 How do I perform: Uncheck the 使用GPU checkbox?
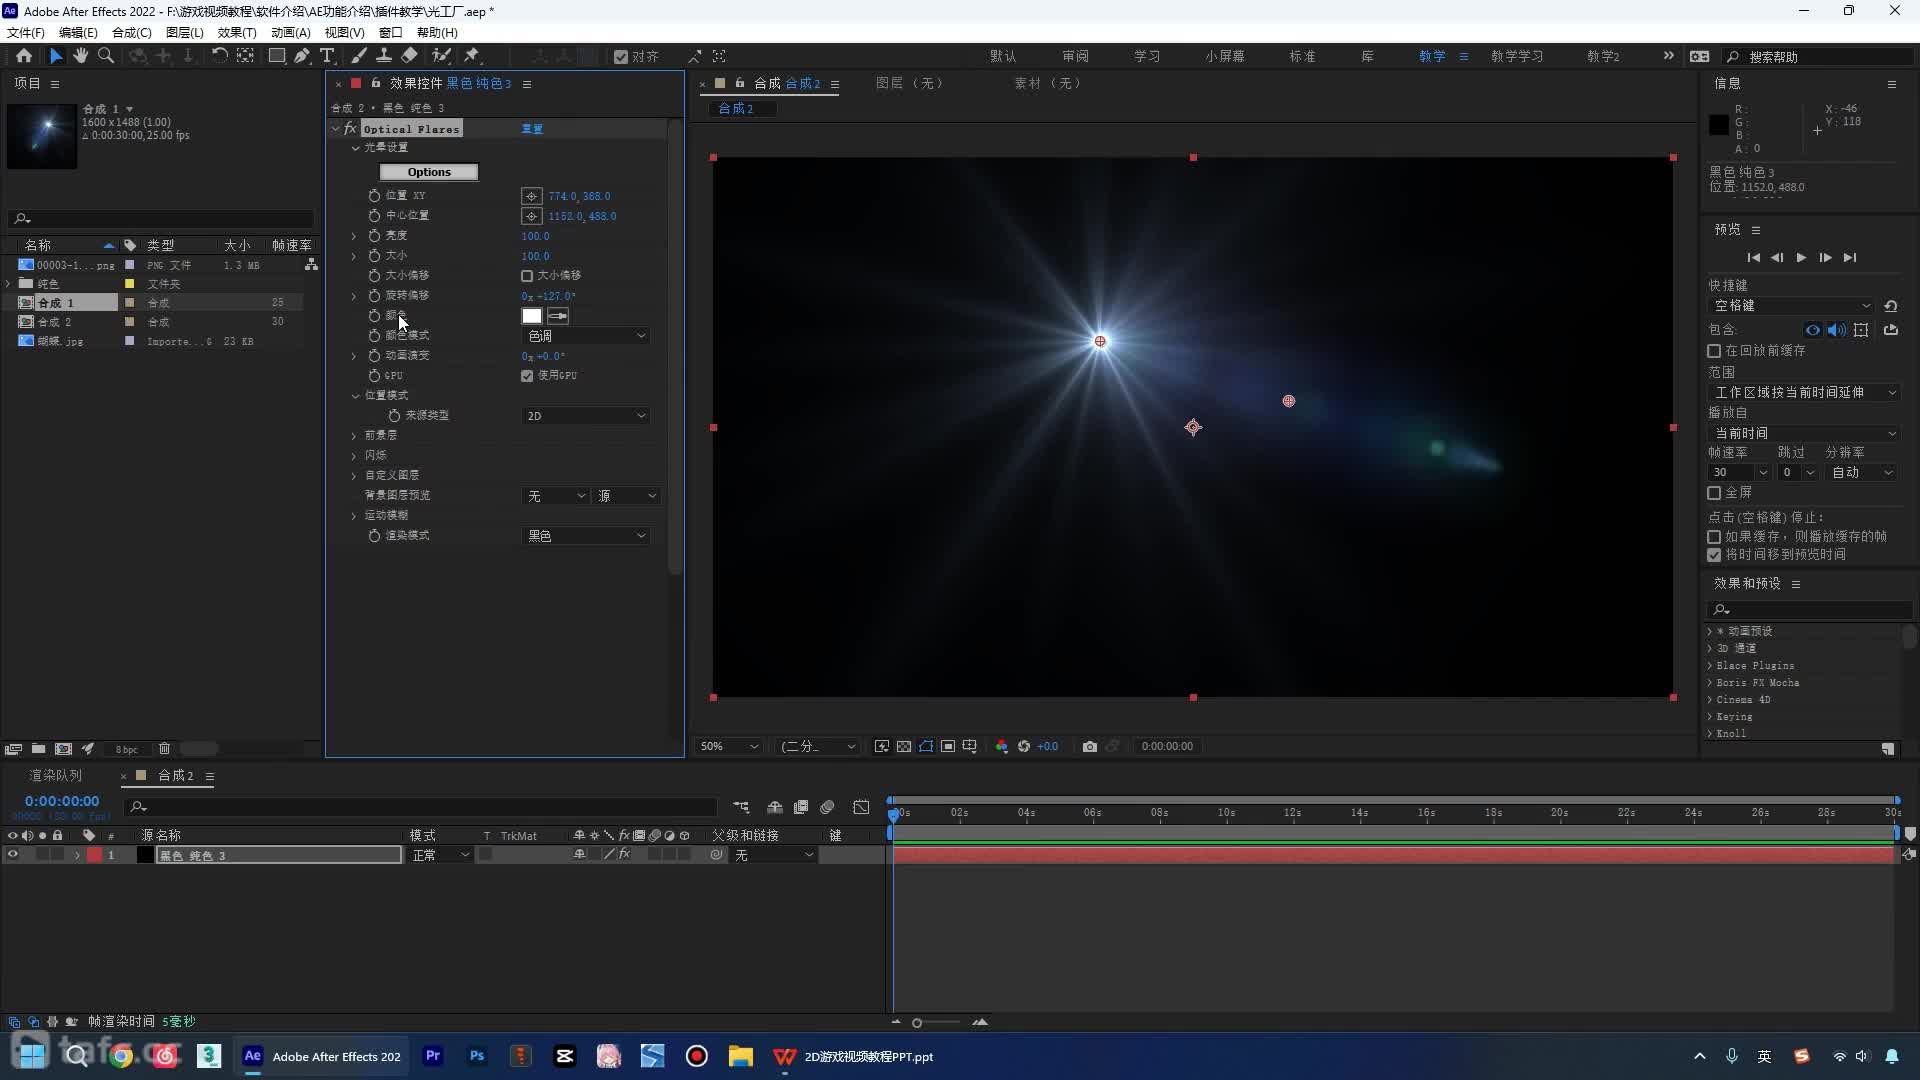click(527, 376)
